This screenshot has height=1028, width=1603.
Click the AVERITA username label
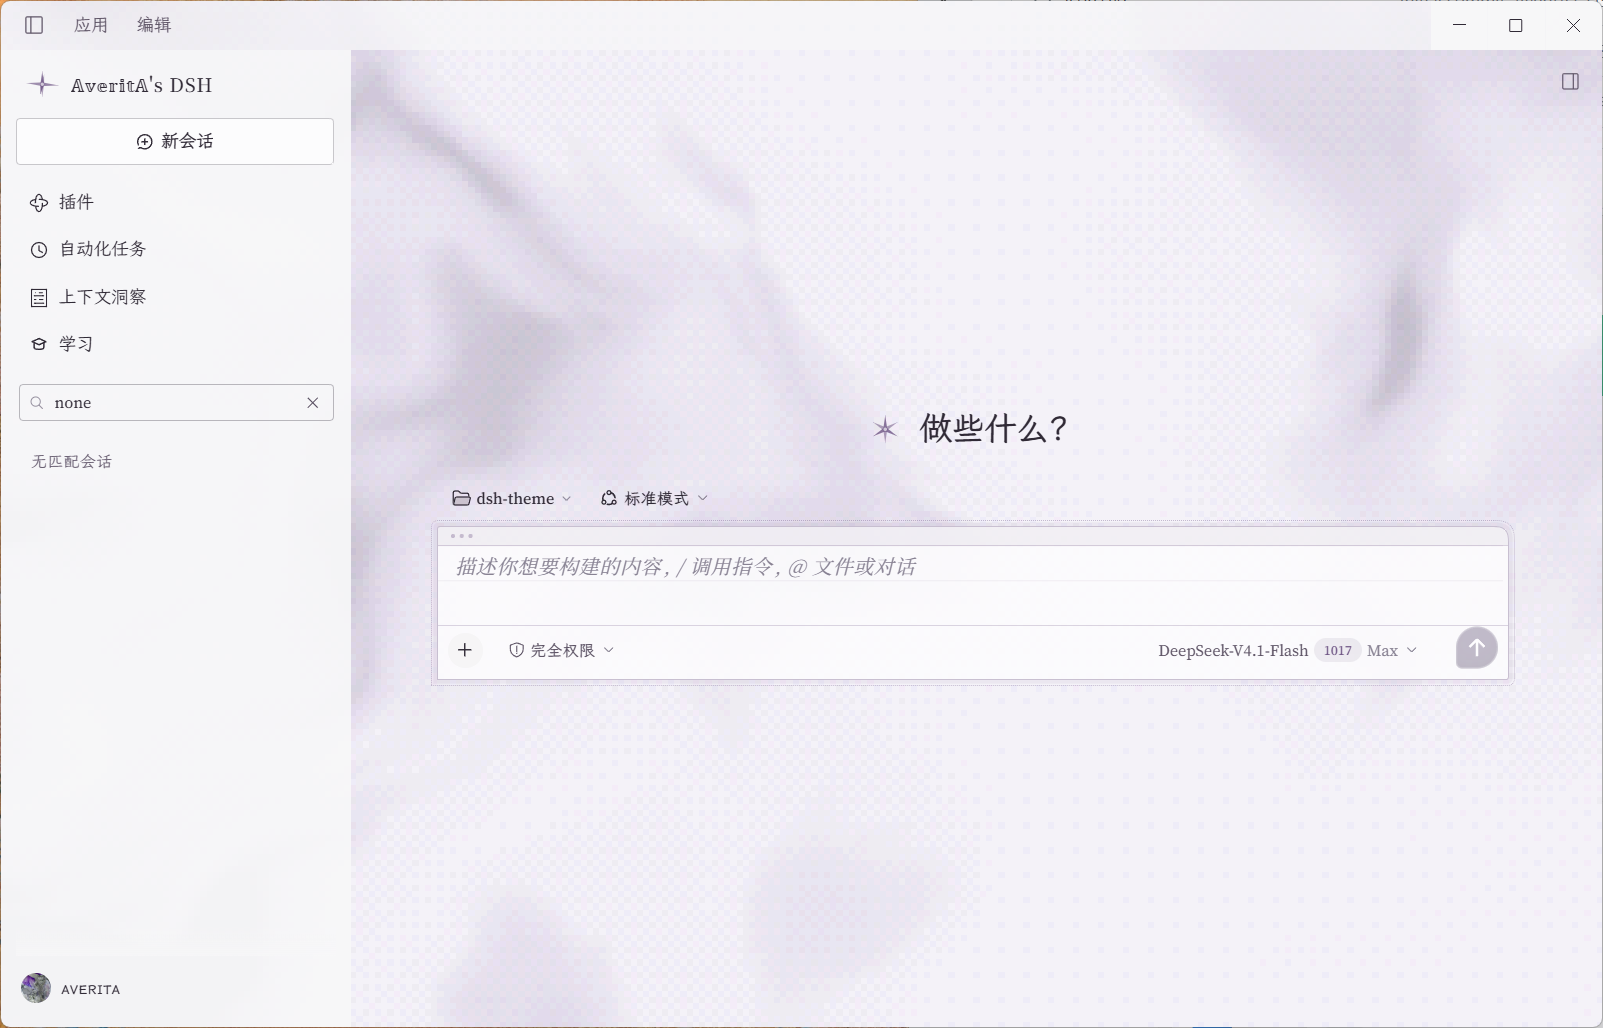click(91, 989)
